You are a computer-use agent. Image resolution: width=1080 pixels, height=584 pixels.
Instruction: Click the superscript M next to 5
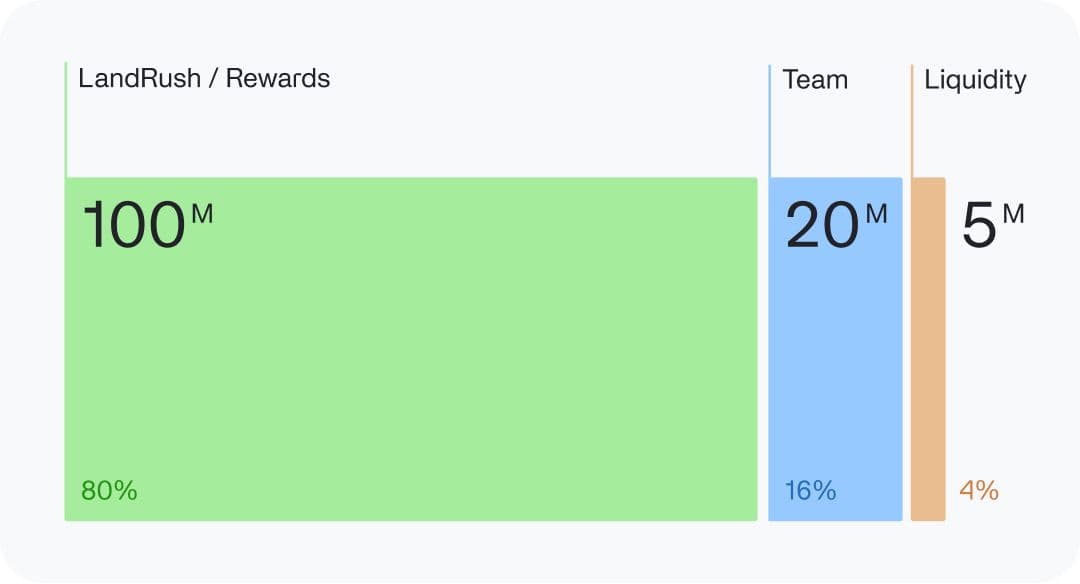click(x=1013, y=213)
